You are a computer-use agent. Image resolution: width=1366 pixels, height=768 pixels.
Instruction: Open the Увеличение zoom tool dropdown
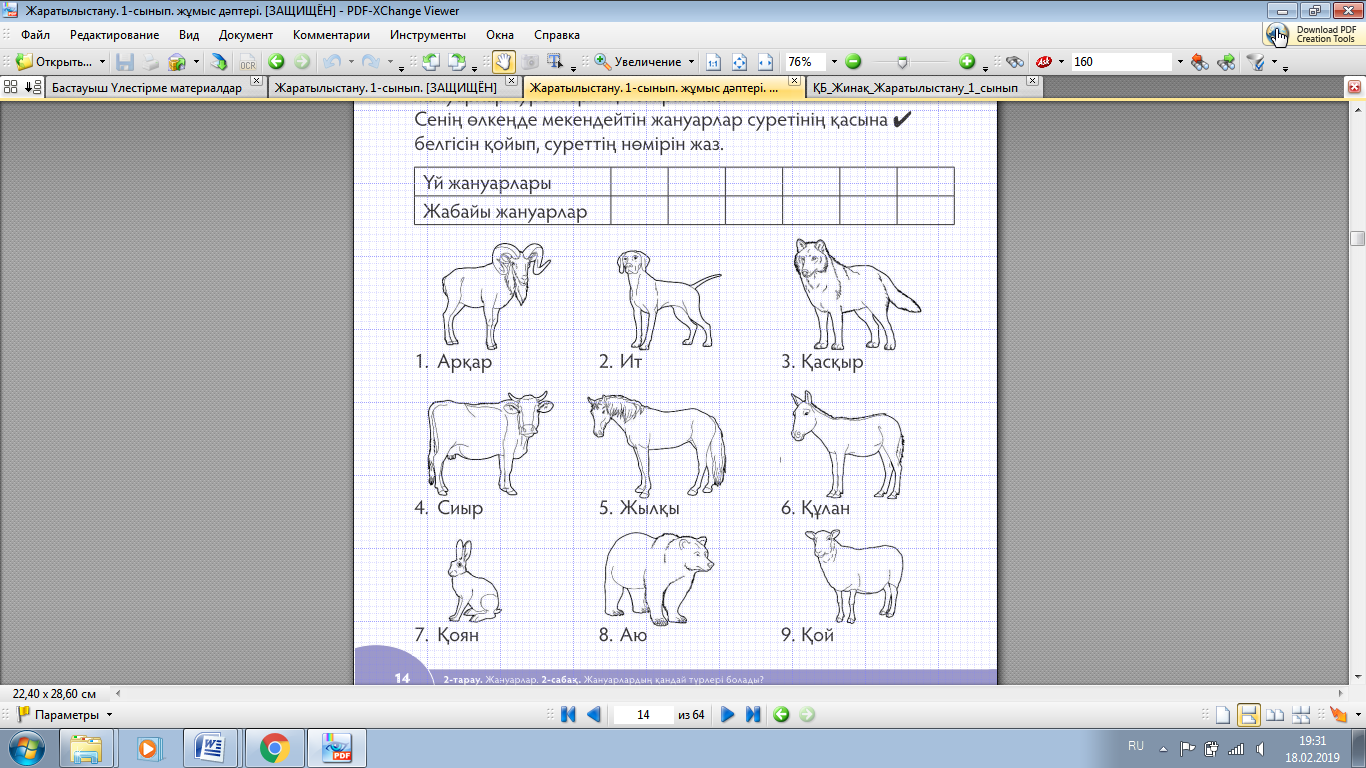[x=691, y=62]
